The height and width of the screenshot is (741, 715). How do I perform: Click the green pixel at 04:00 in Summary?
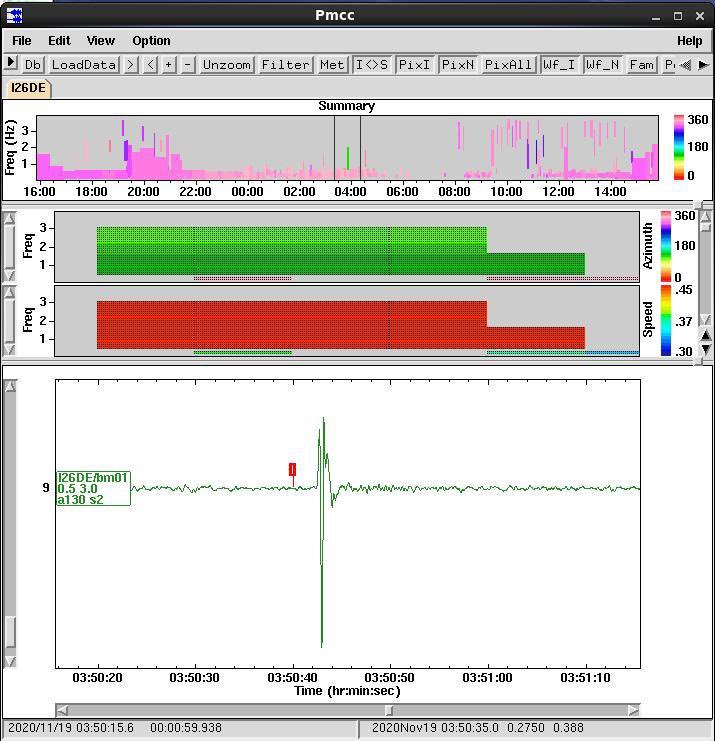(x=348, y=158)
